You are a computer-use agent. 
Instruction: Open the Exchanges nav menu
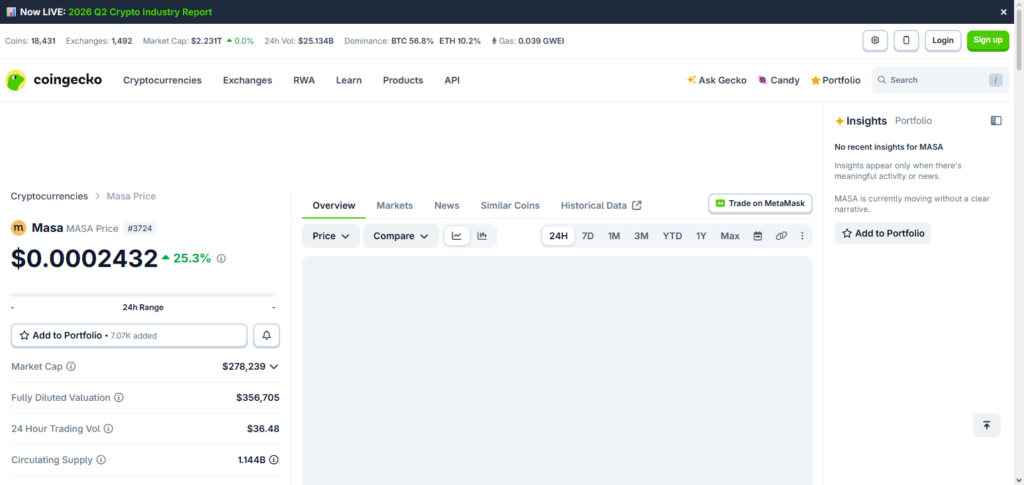click(248, 80)
